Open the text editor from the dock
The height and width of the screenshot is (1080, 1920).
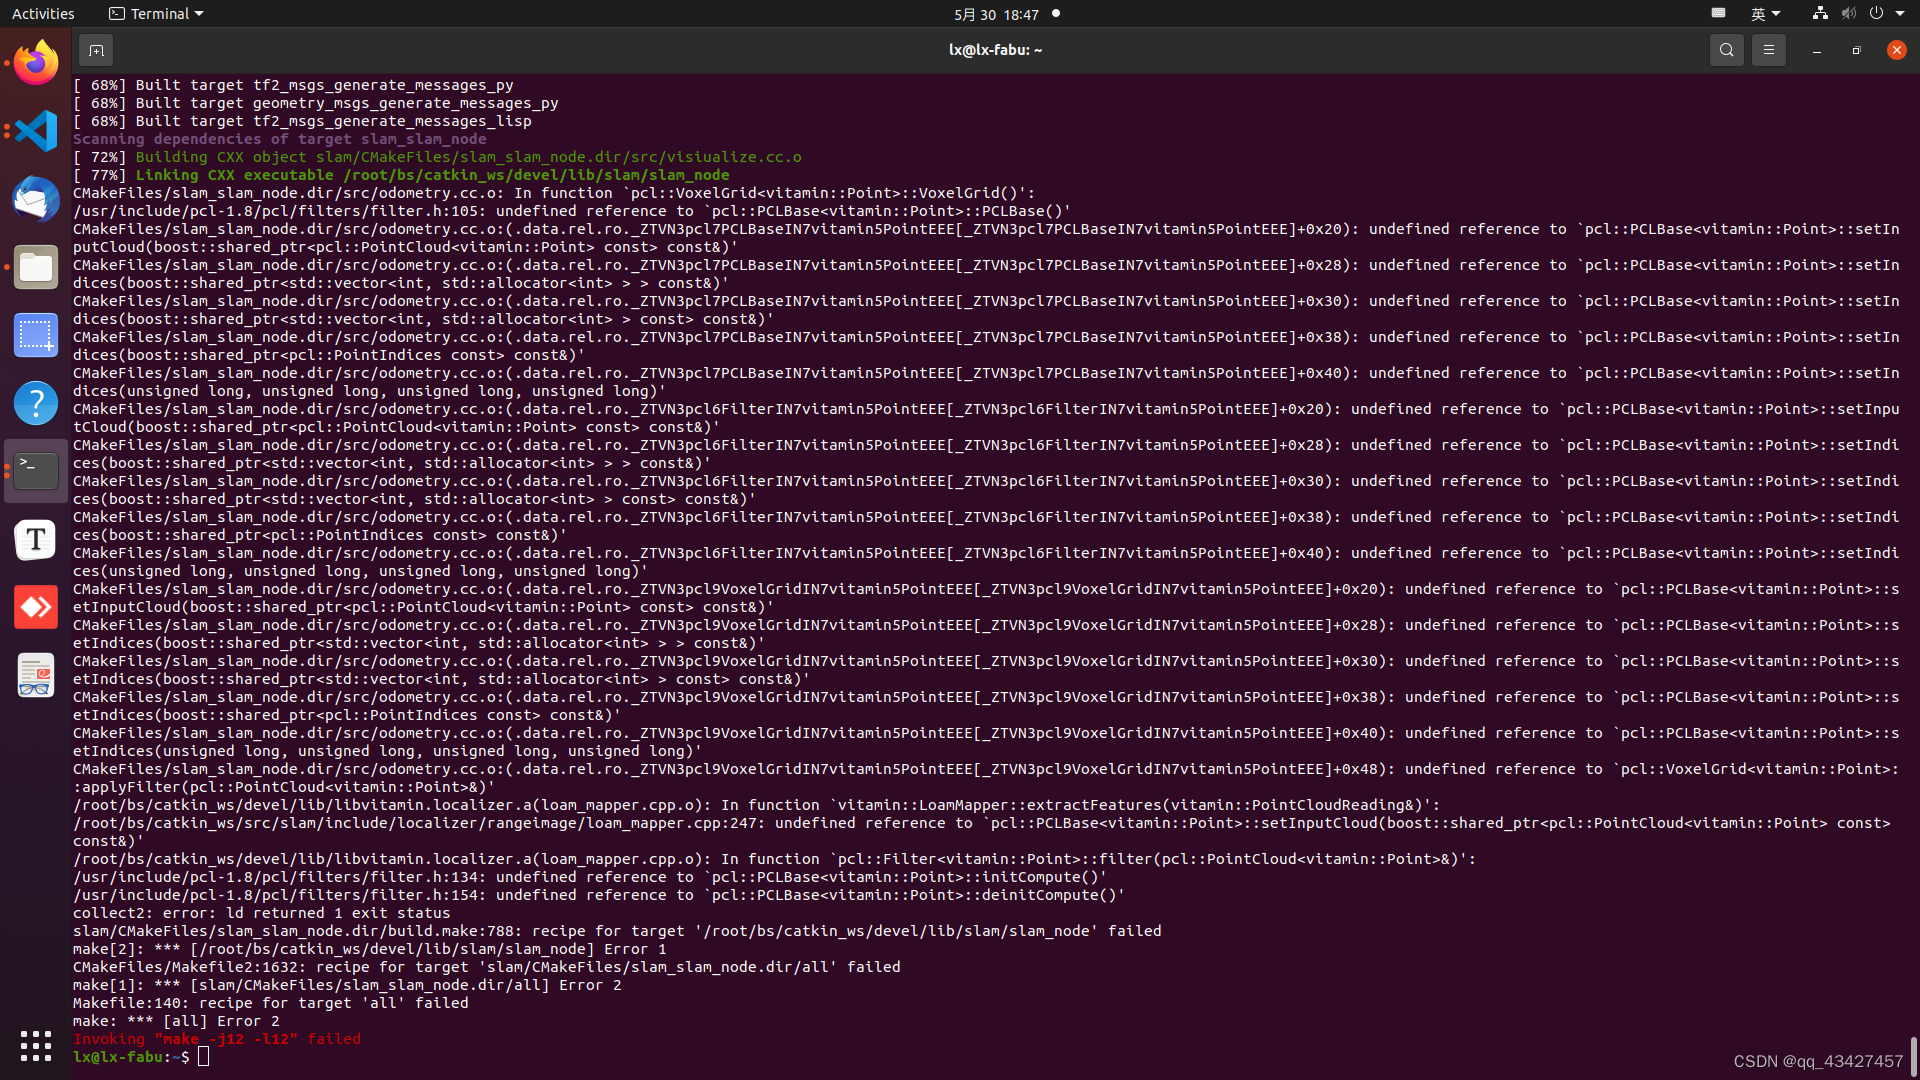tap(36, 539)
